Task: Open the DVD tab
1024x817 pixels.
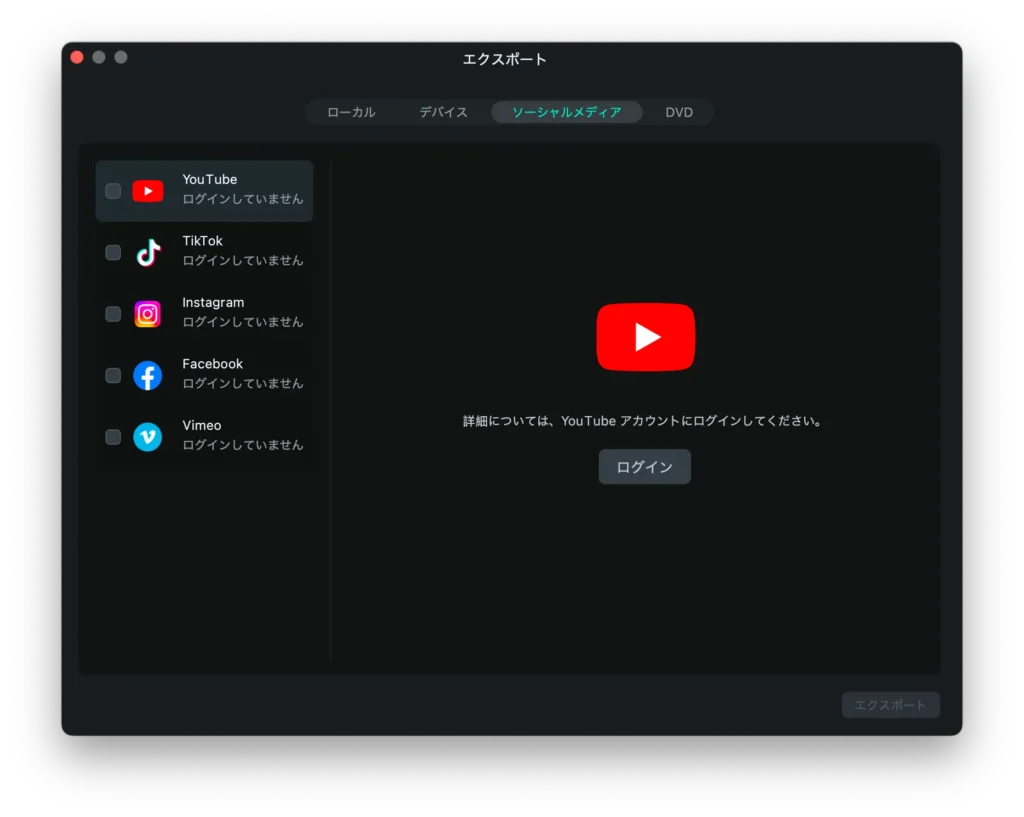Action: (x=679, y=112)
